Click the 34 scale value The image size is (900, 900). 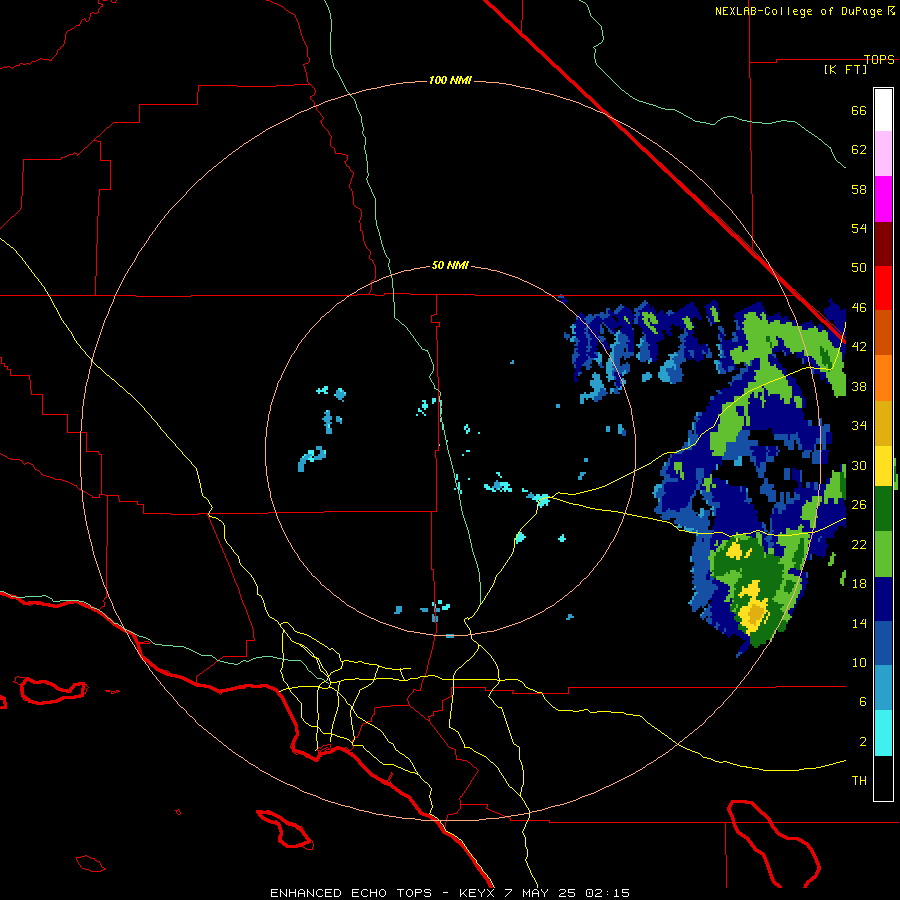[x=859, y=426]
